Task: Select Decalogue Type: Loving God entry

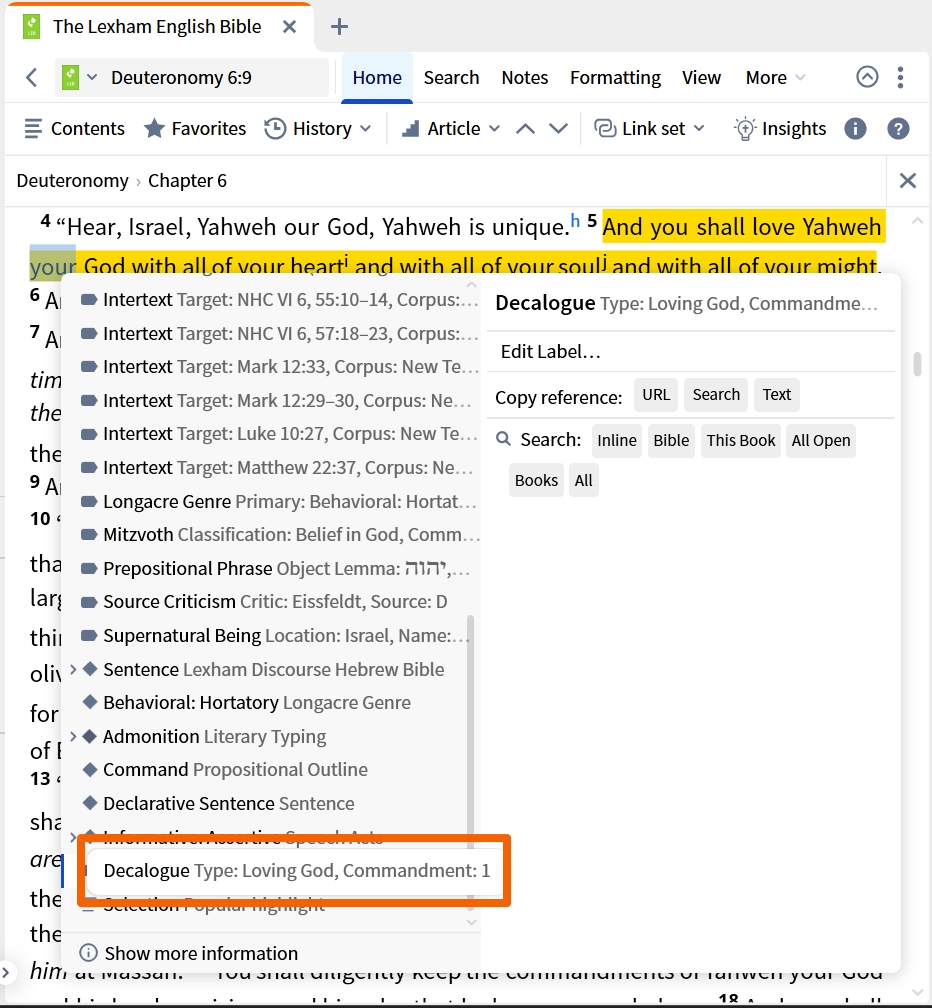Action: [x=294, y=870]
